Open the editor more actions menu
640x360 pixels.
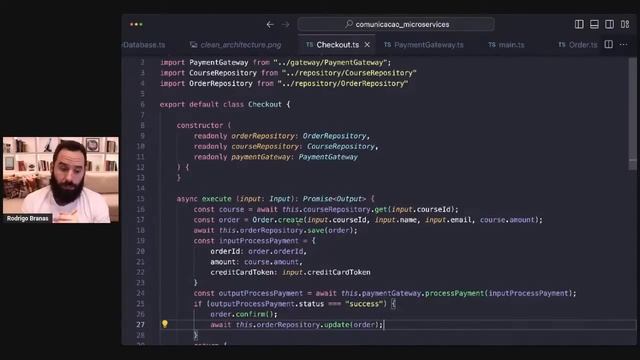pyautogui.click(x=624, y=44)
